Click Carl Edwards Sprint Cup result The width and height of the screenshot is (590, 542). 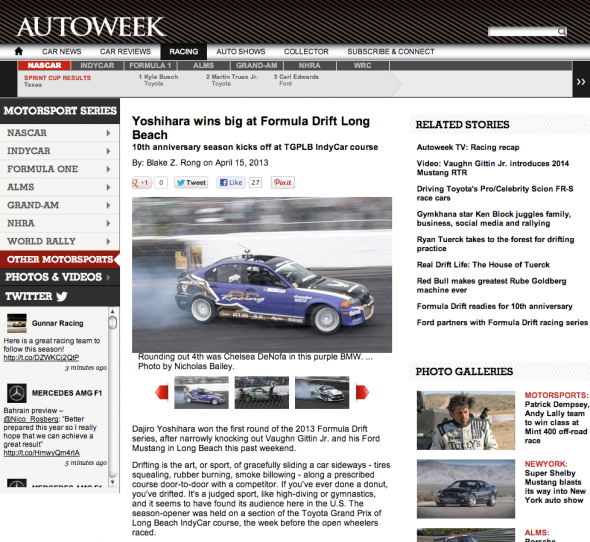click(296, 80)
